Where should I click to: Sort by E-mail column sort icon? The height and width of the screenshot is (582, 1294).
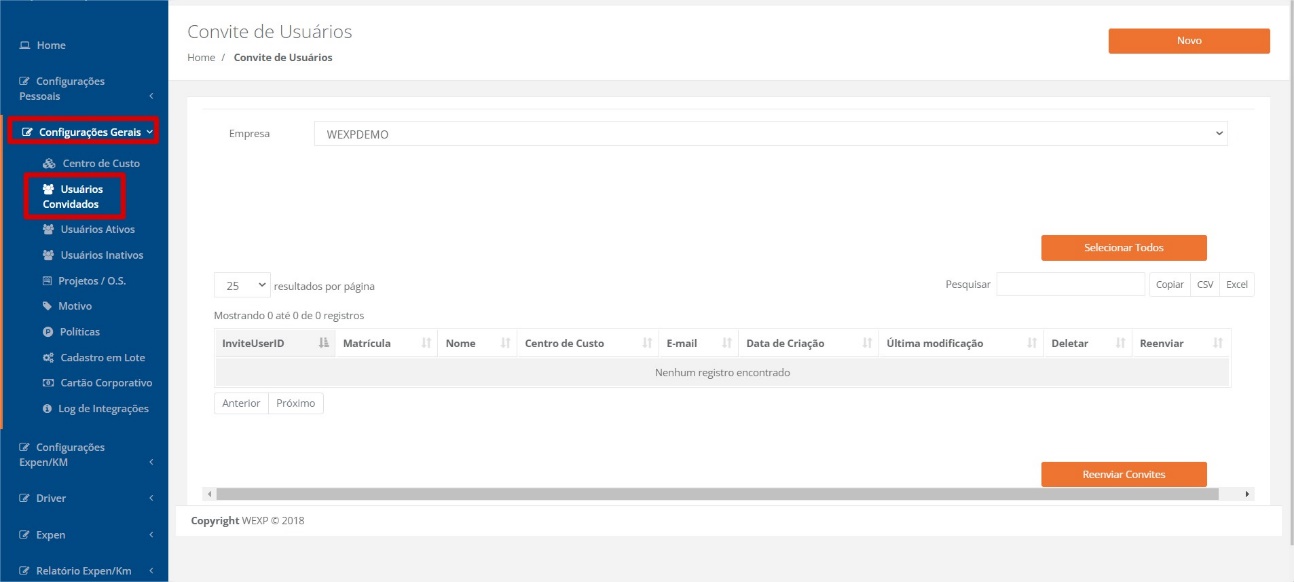pyautogui.click(x=726, y=343)
